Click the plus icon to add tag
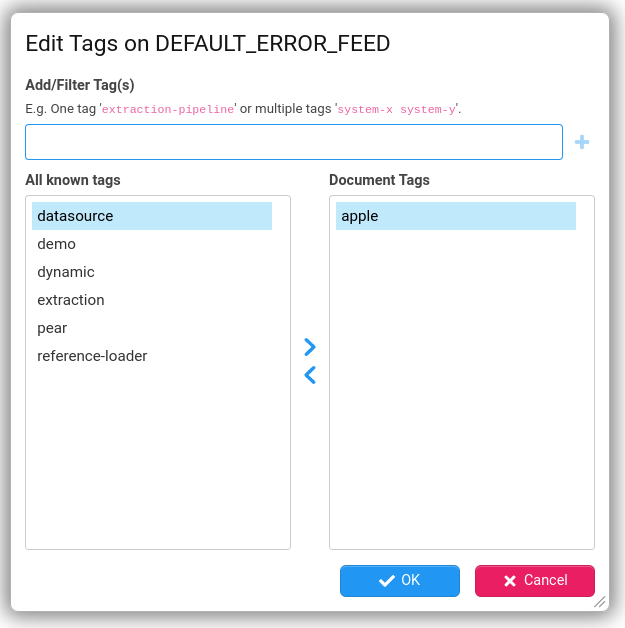The width and height of the screenshot is (625, 628). [582, 142]
